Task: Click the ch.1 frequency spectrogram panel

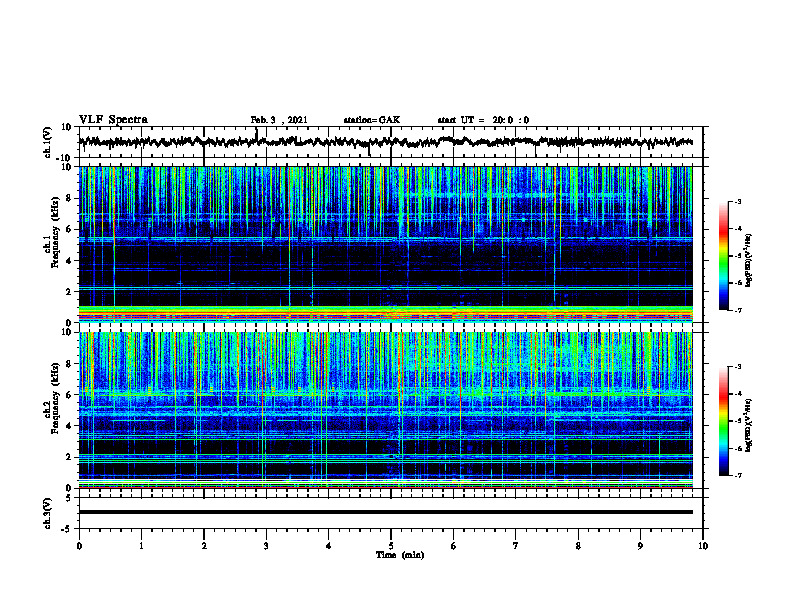Action: coord(385,244)
